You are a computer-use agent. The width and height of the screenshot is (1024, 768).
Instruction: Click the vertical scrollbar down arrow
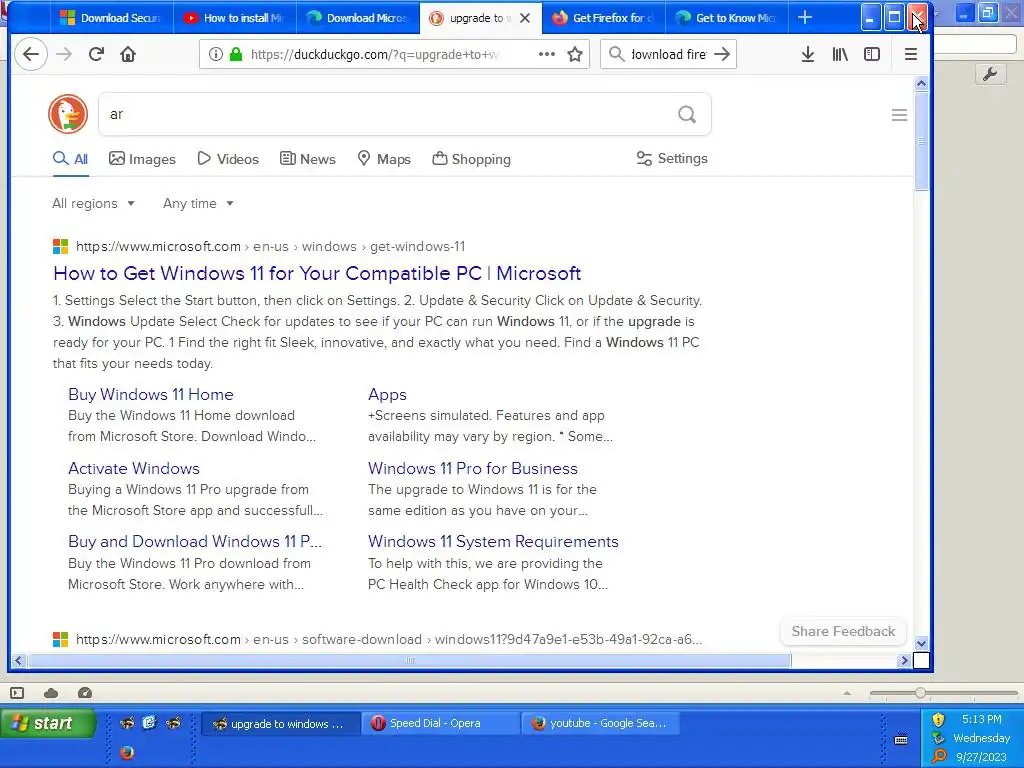pos(921,643)
